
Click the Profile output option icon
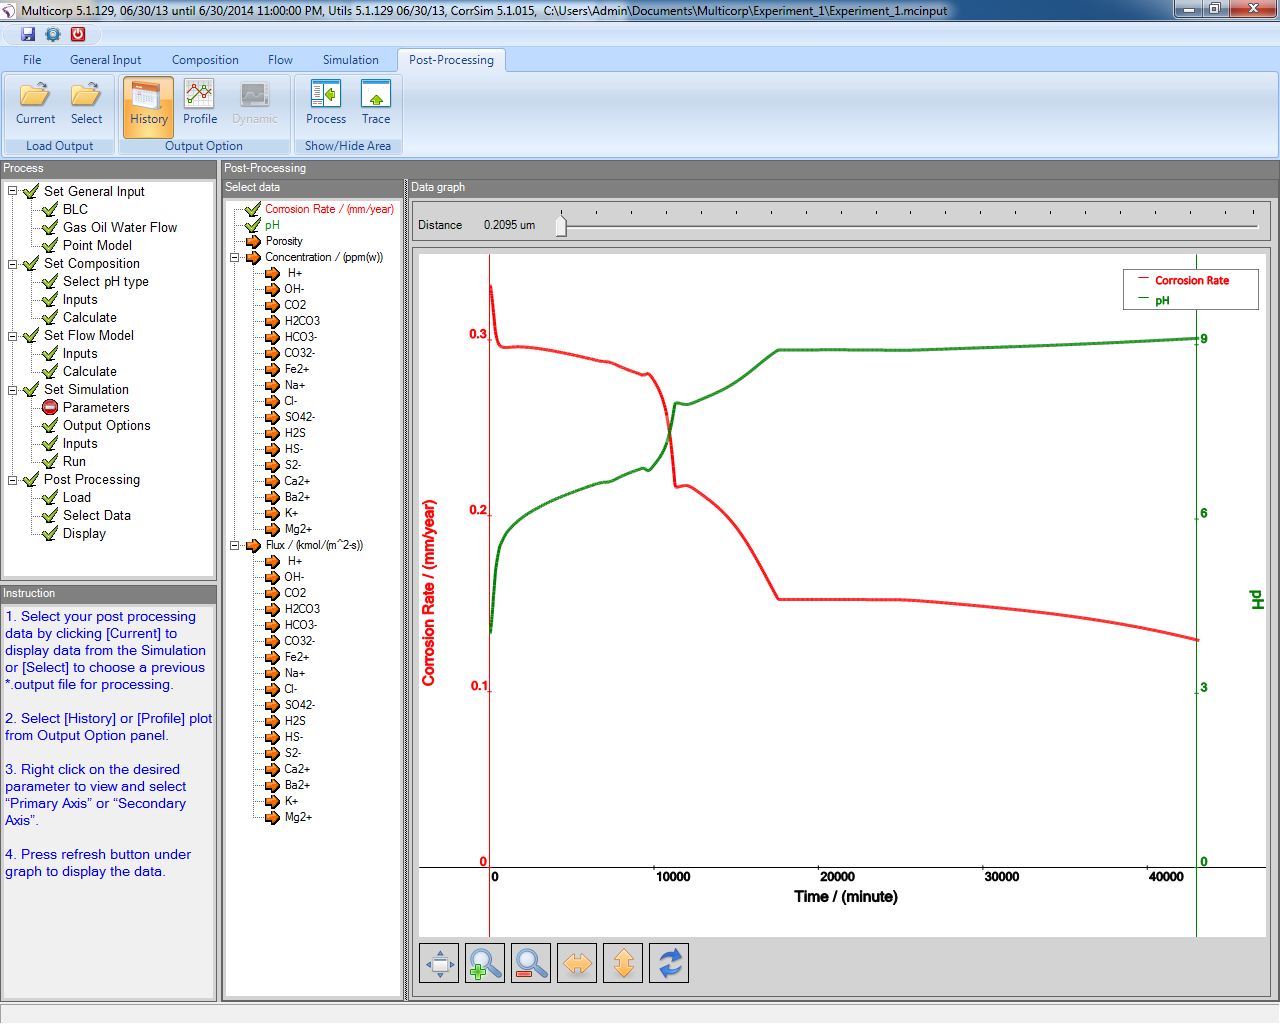[199, 103]
